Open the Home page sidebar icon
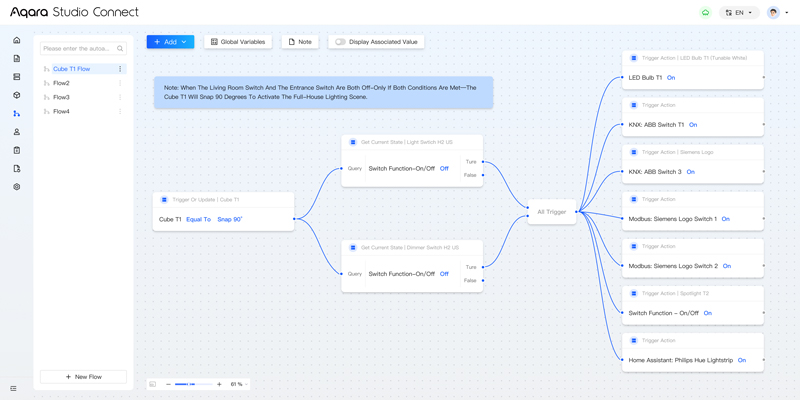Viewport: 800px width, 400px height. [16, 41]
